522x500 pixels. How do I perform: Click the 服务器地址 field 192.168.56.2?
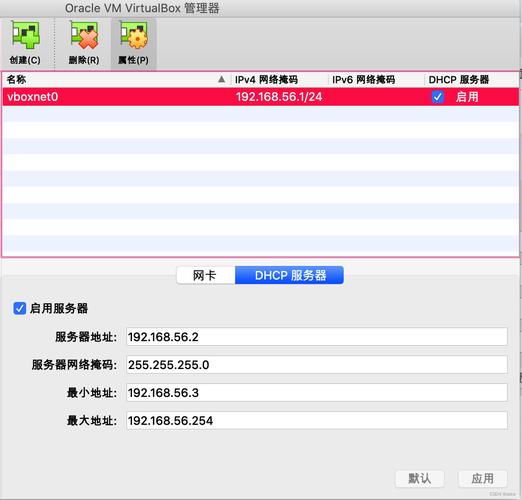(317, 337)
